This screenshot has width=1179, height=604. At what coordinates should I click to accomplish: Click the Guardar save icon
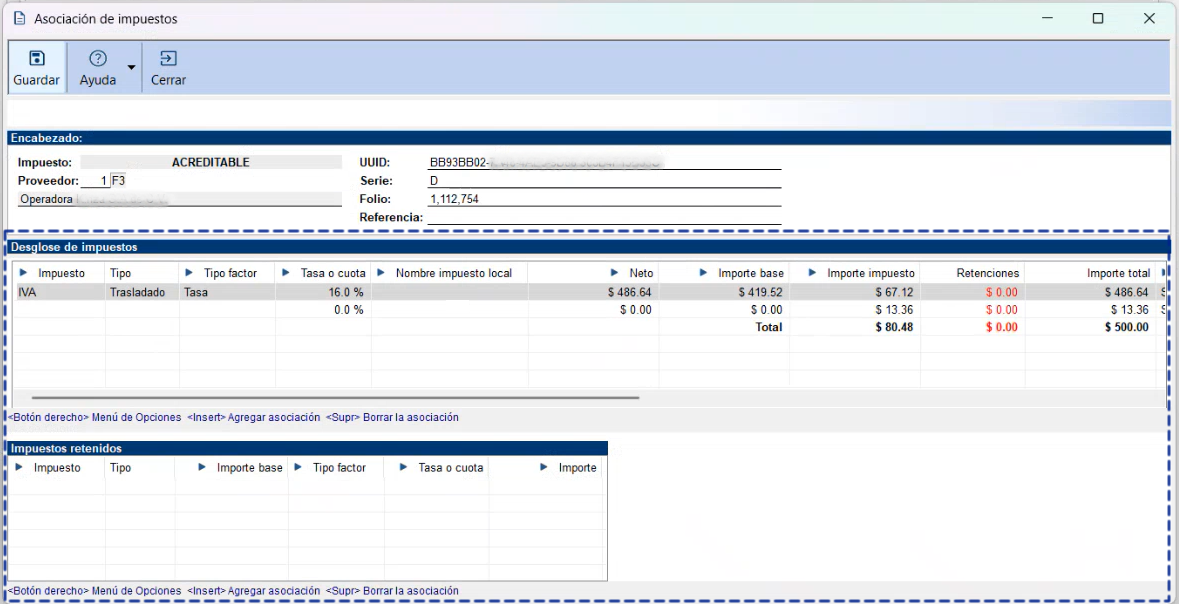pos(36,58)
